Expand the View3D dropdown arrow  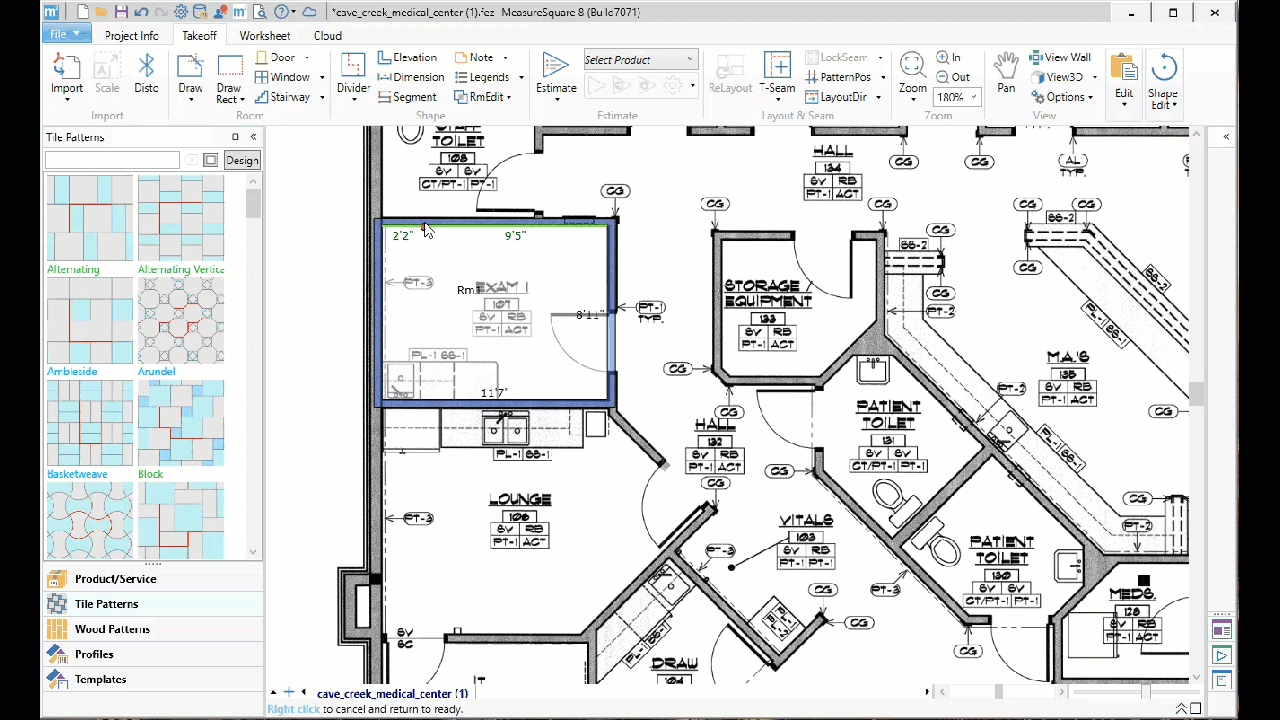(x=1094, y=77)
